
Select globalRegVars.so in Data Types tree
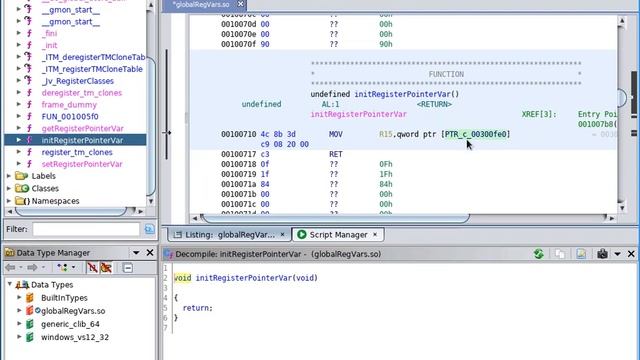point(73,311)
